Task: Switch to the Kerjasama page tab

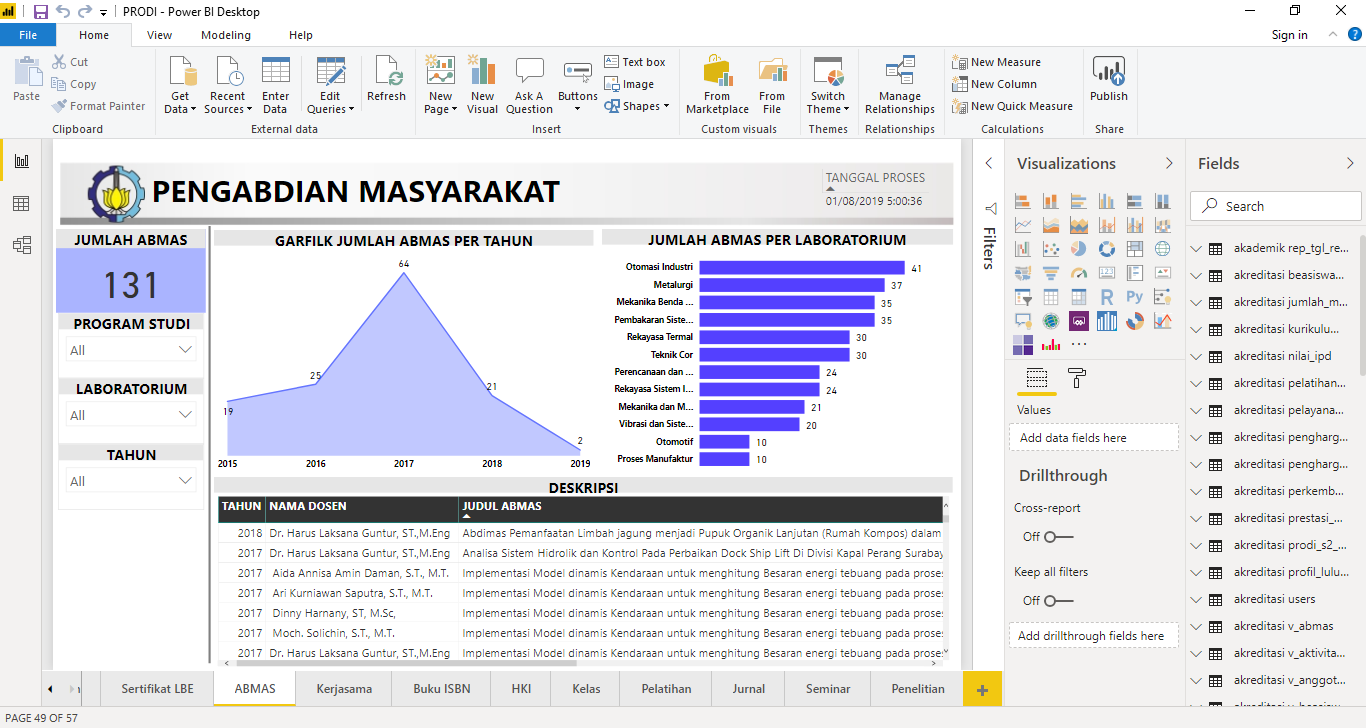Action: (x=344, y=689)
